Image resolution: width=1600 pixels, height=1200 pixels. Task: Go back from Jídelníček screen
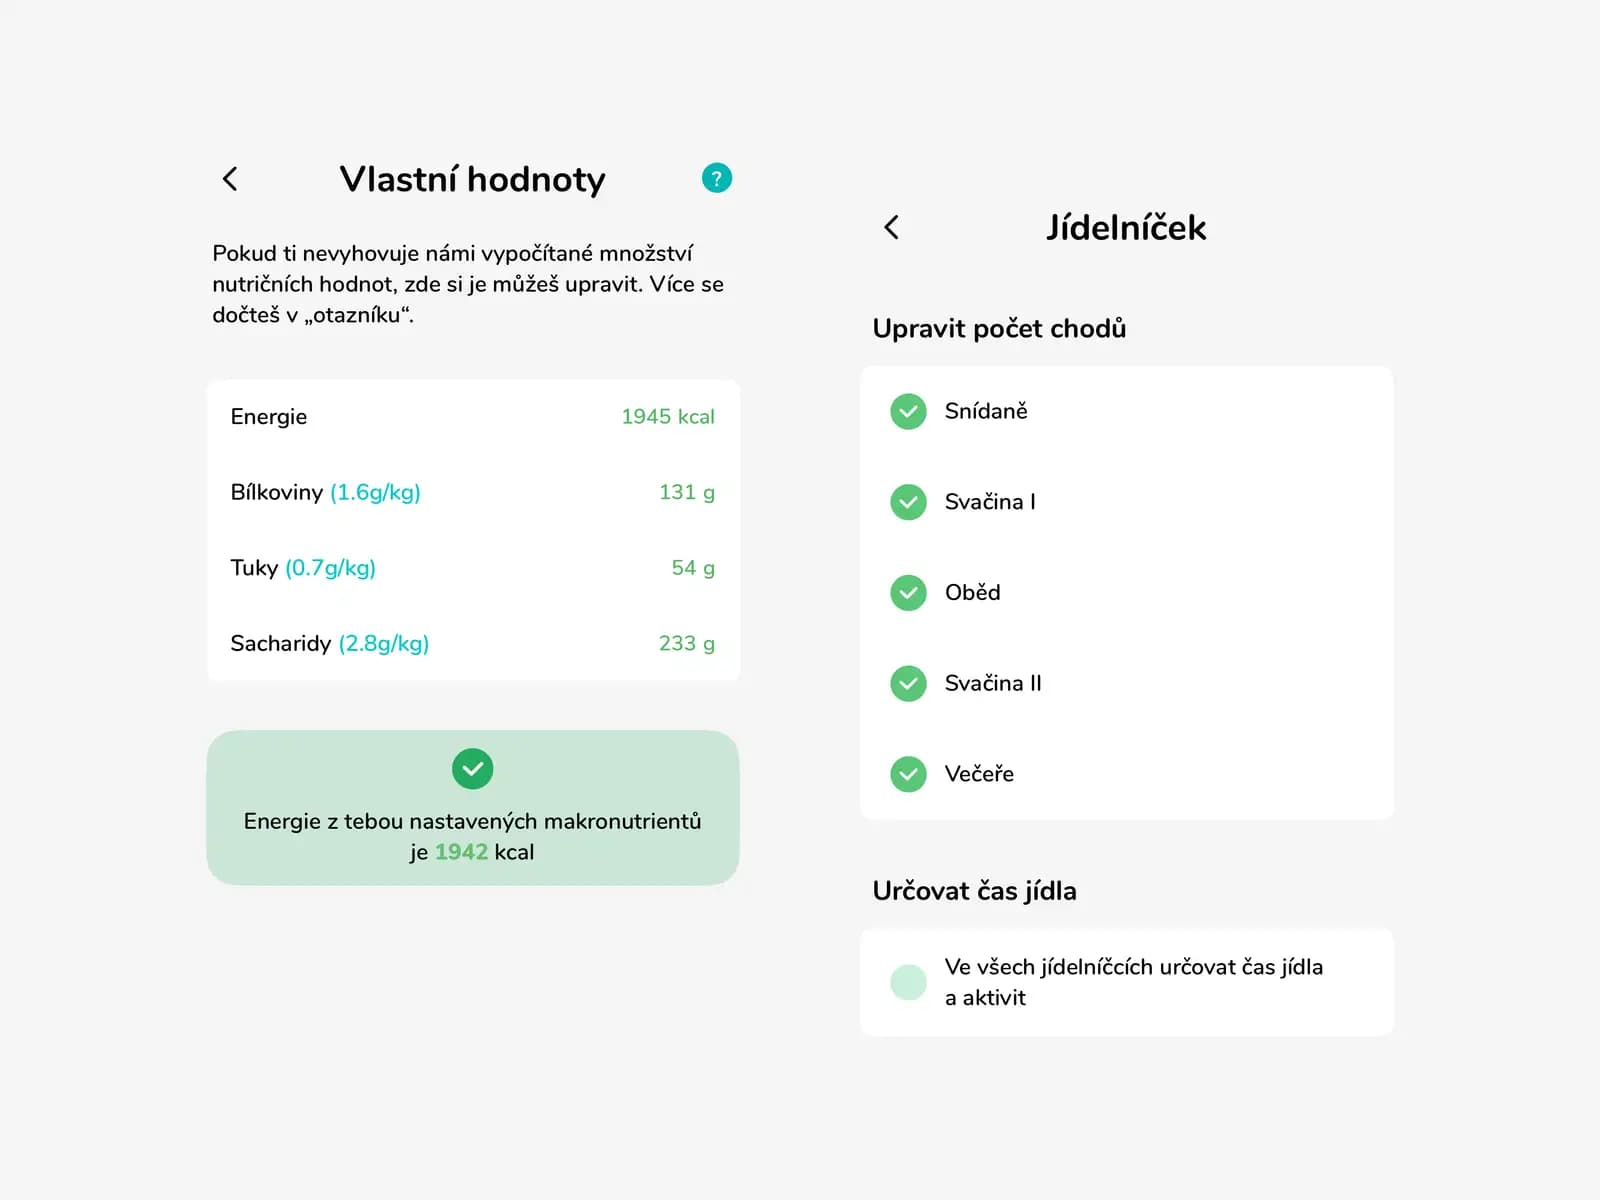coord(892,227)
